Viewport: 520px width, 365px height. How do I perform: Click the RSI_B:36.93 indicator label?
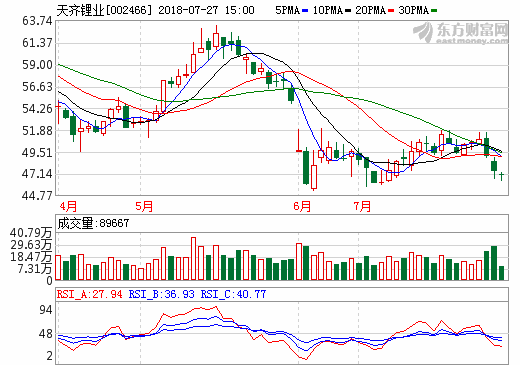pyautogui.click(x=162, y=294)
